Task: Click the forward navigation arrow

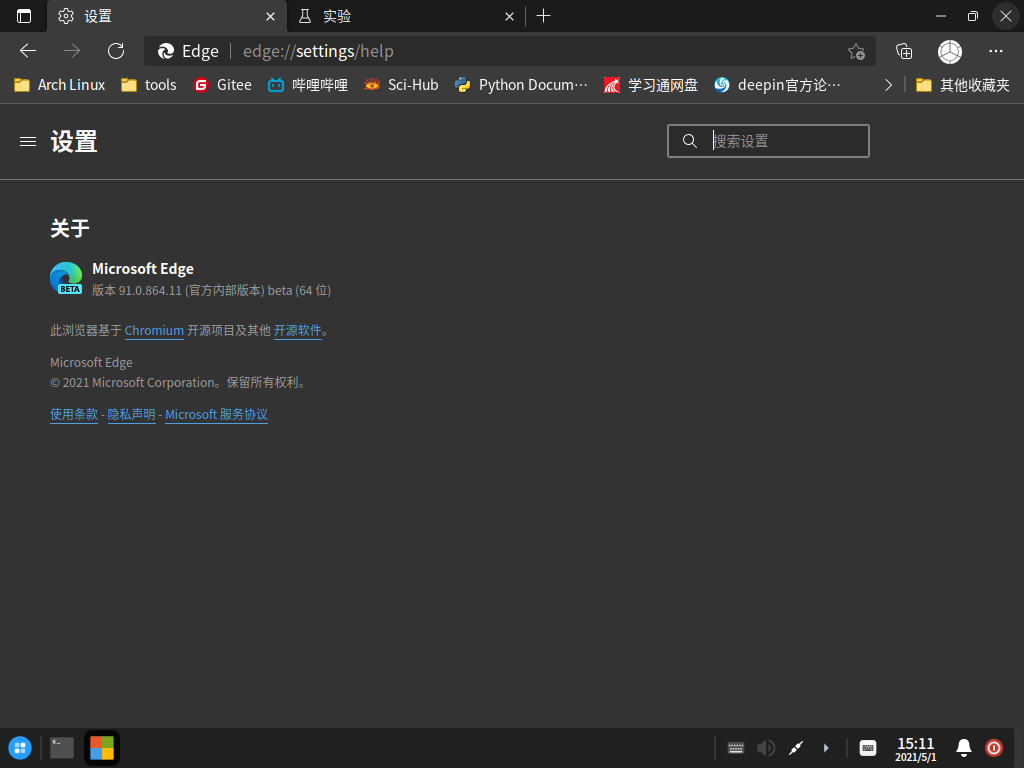Action: (x=72, y=51)
